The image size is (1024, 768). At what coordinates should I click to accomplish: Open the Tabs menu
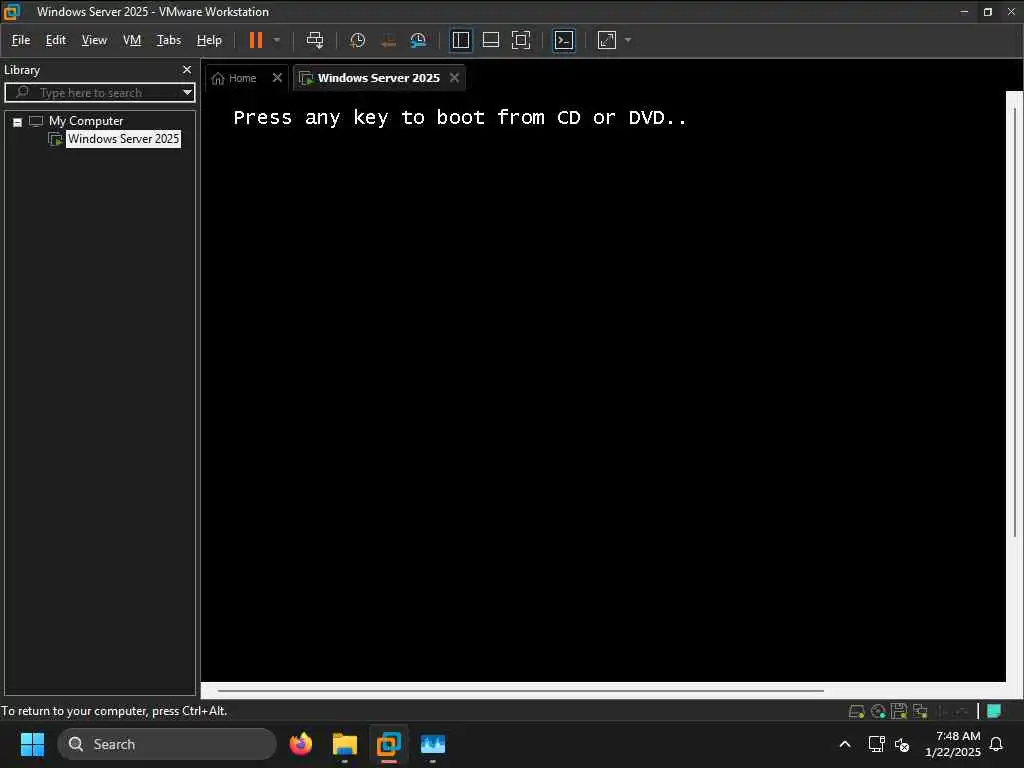click(168, 40)
